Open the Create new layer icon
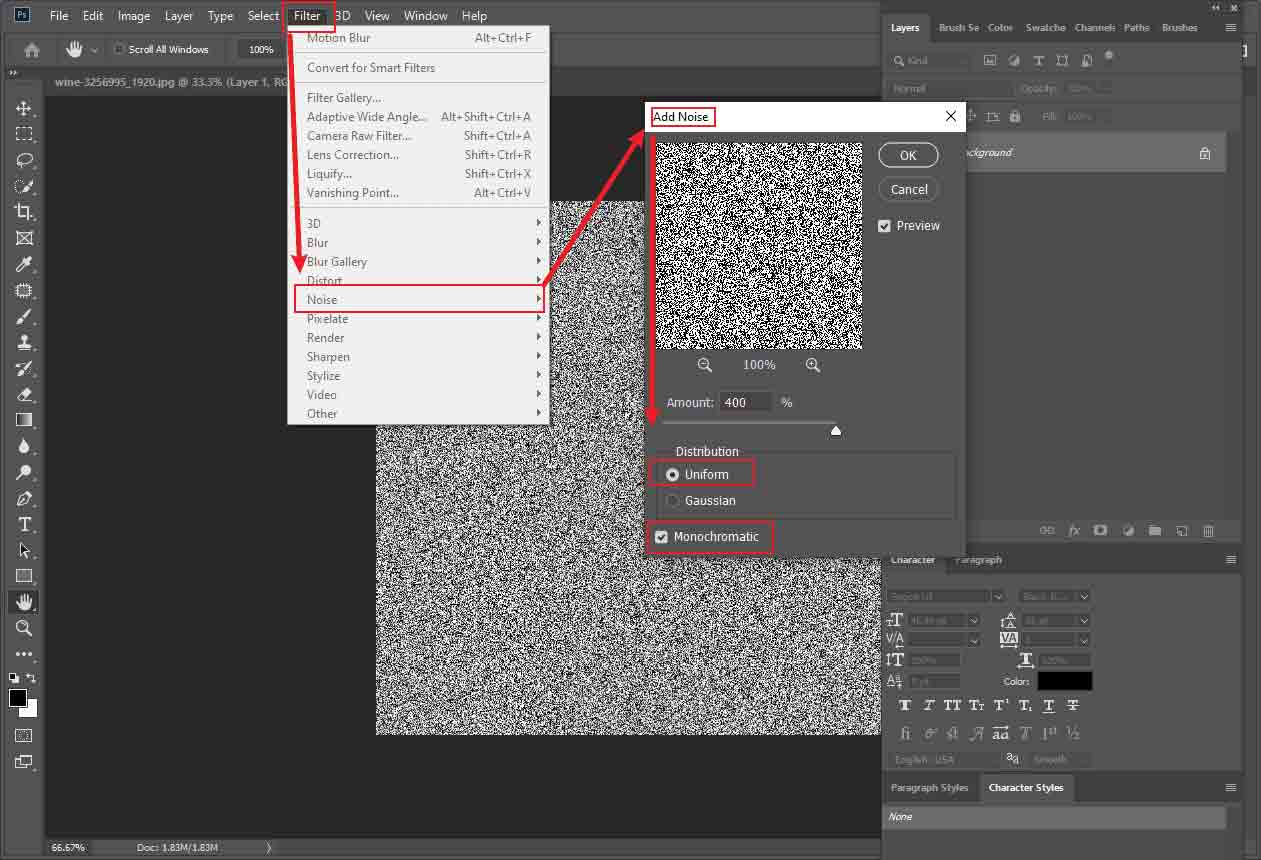Viewport: 1261px width, 860px height. 1181,530
